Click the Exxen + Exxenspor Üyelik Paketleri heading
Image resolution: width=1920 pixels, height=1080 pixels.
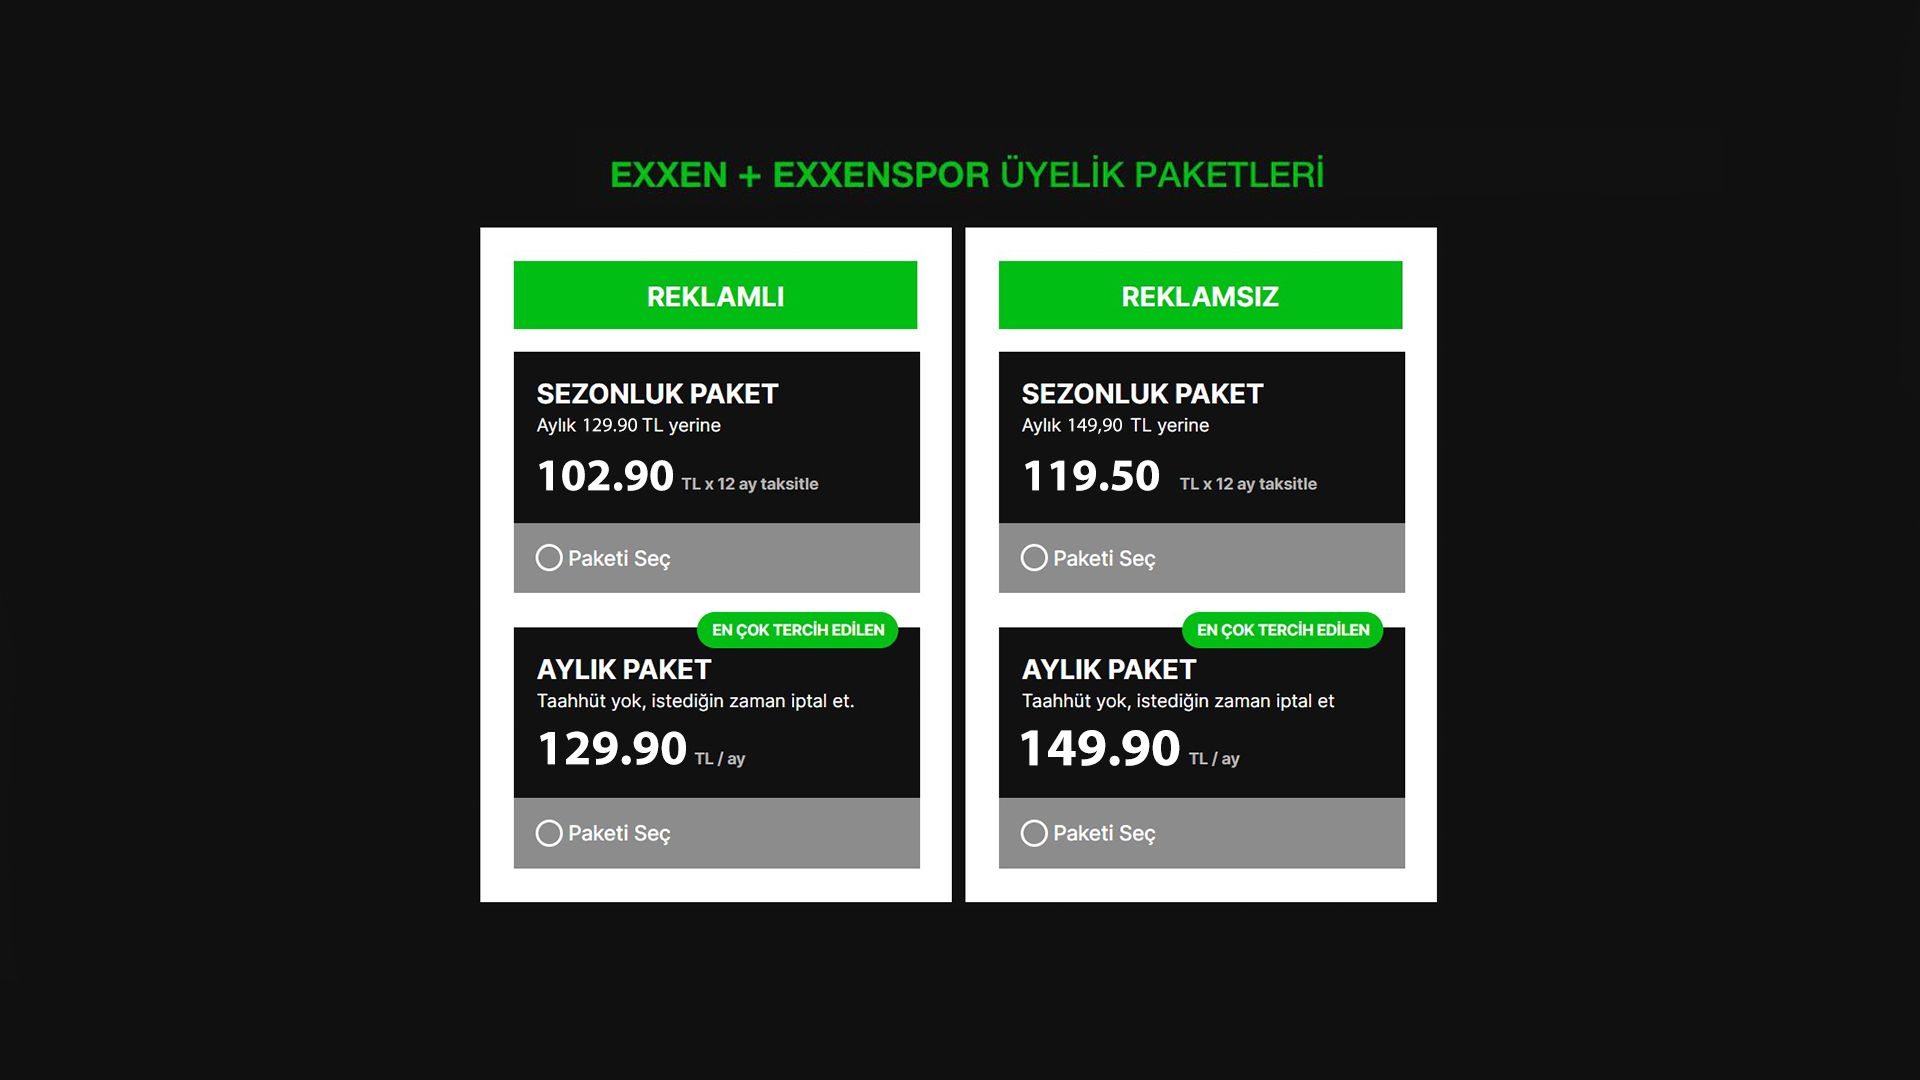[967, 174]
